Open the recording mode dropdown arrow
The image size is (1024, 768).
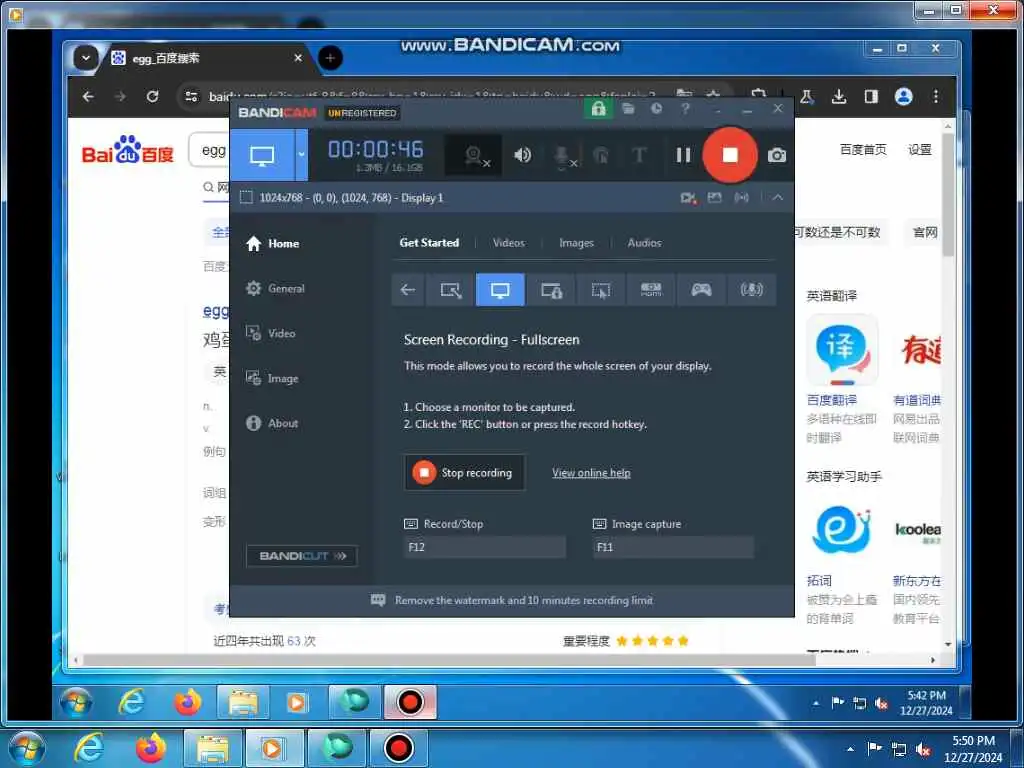pyautogui.click(x=301, y=155)
